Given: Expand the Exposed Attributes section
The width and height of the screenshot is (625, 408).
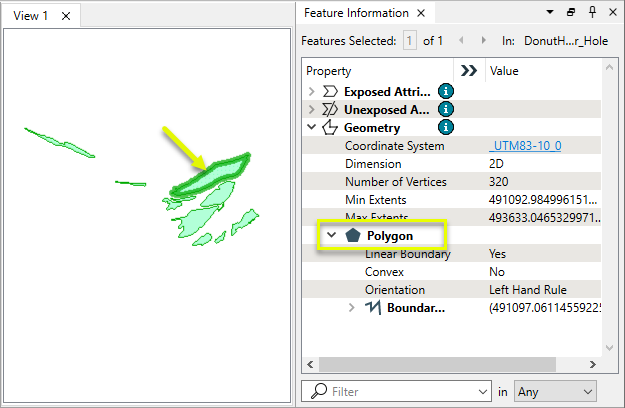Looking at the screenshot, I should [310, 91].
